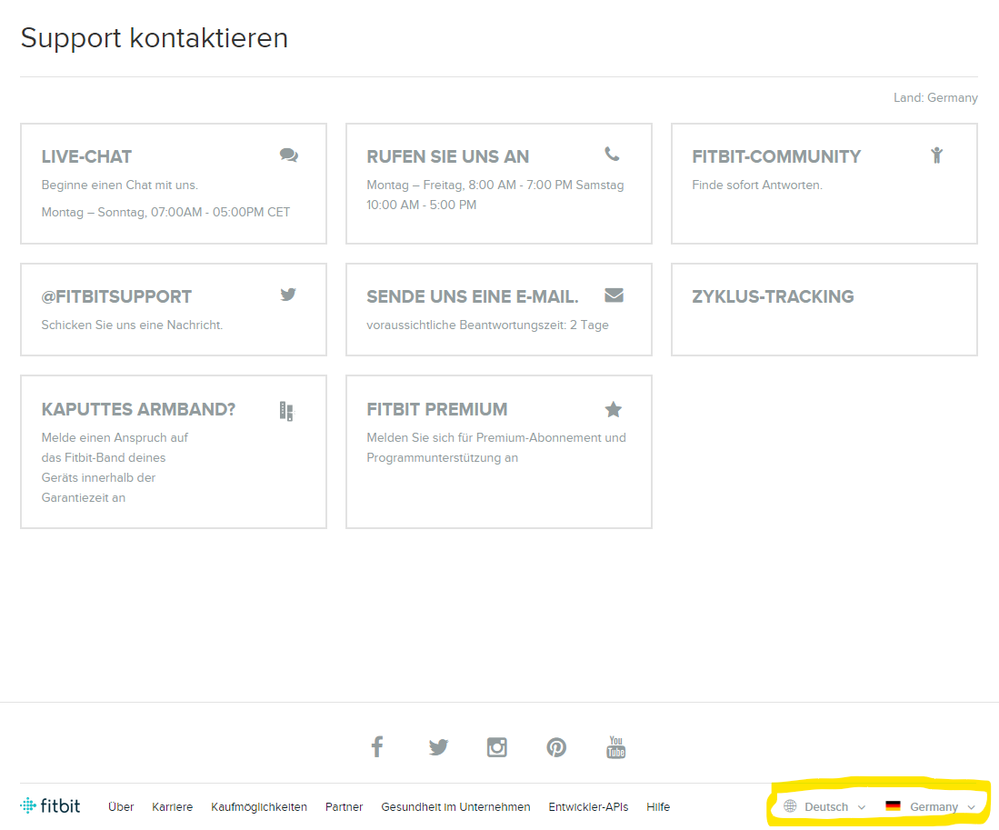Select RUFEN SIE UNS AN heading

click(448, 157)
